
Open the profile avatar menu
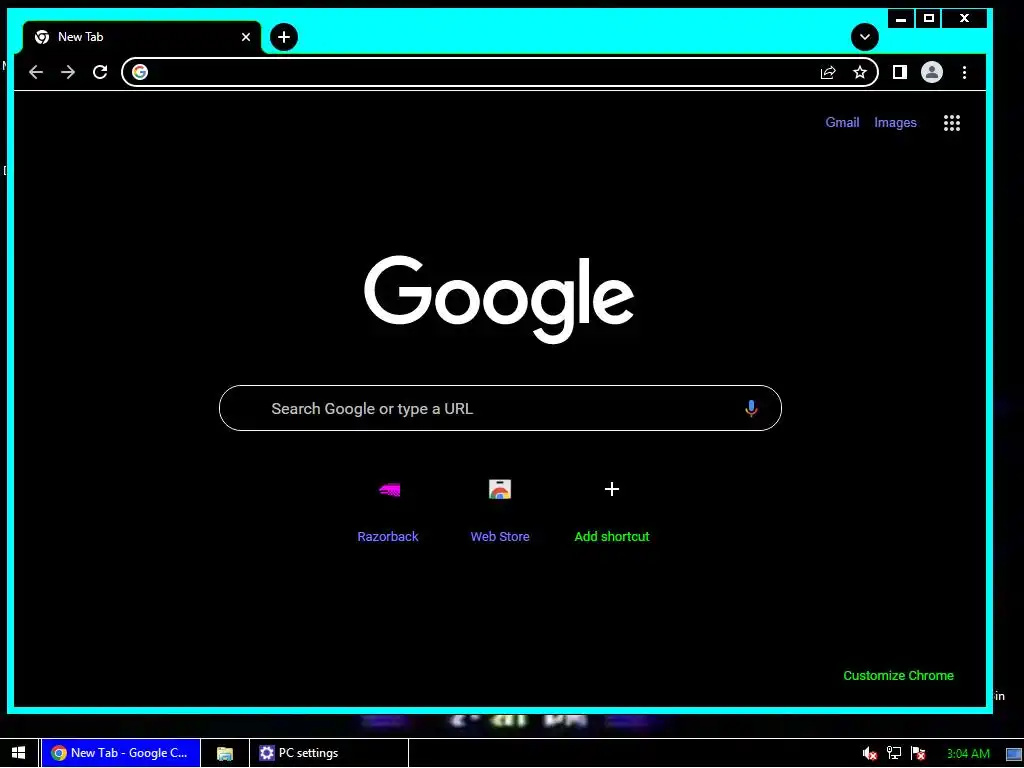click(x=932, y=72)
